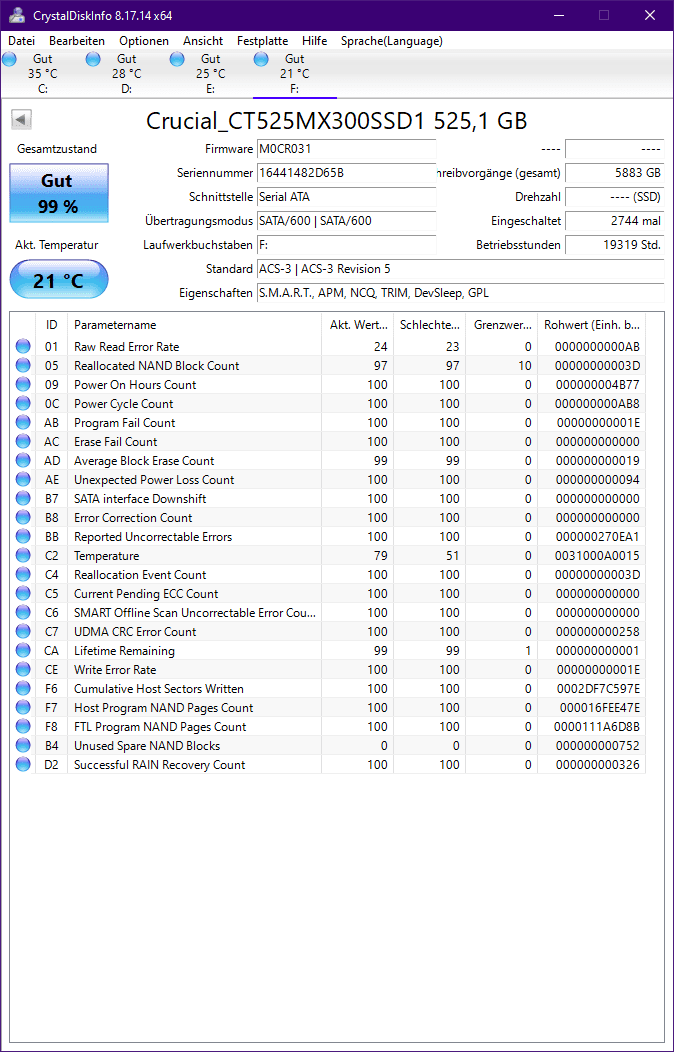Click status icon of Temperature row
Screen dimensions: 674x1052
click(x=23, y=556)
